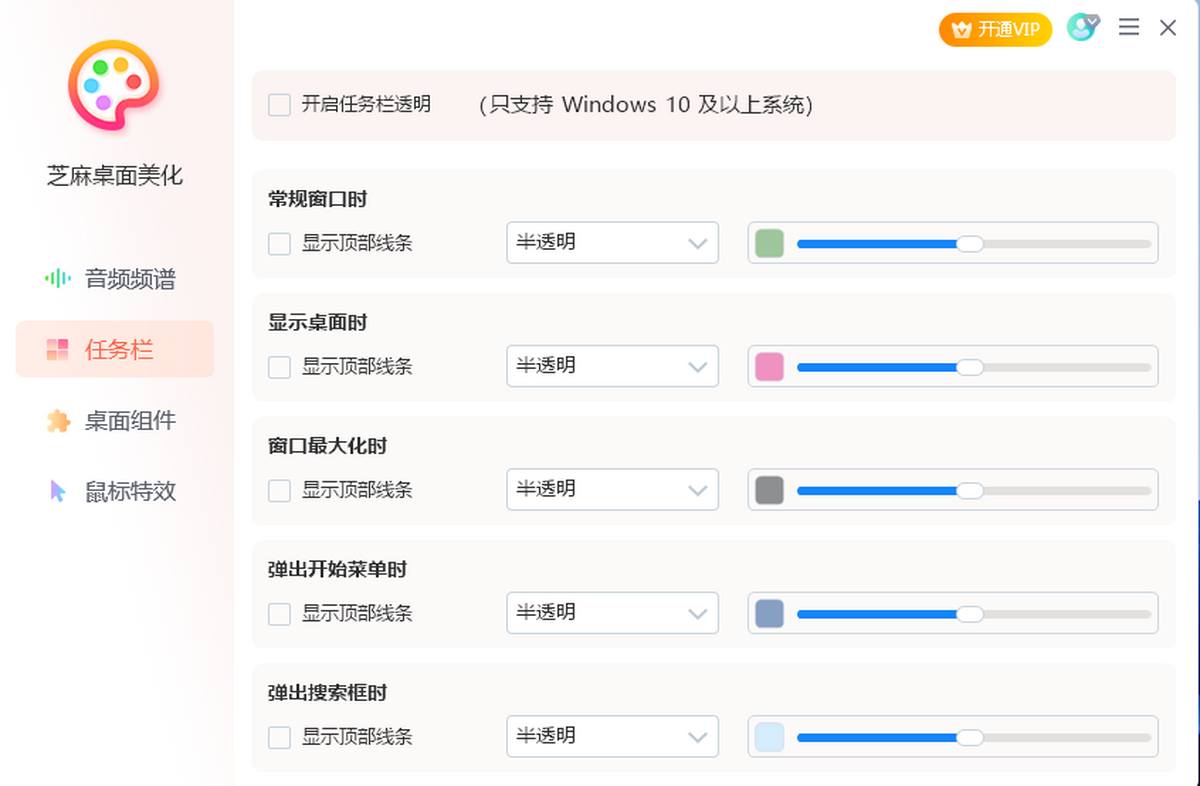The image size is (1200, 786).
Task: Switch to the 桌面组件 section
Action: 129,421
